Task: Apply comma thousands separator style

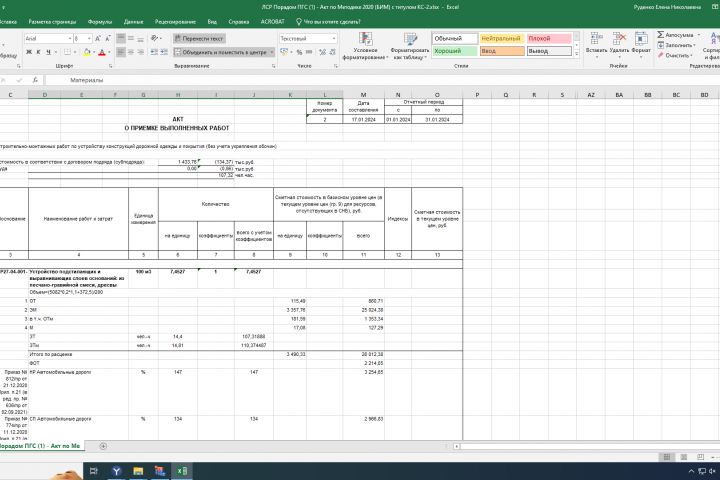Action: (x=309, y=52)
